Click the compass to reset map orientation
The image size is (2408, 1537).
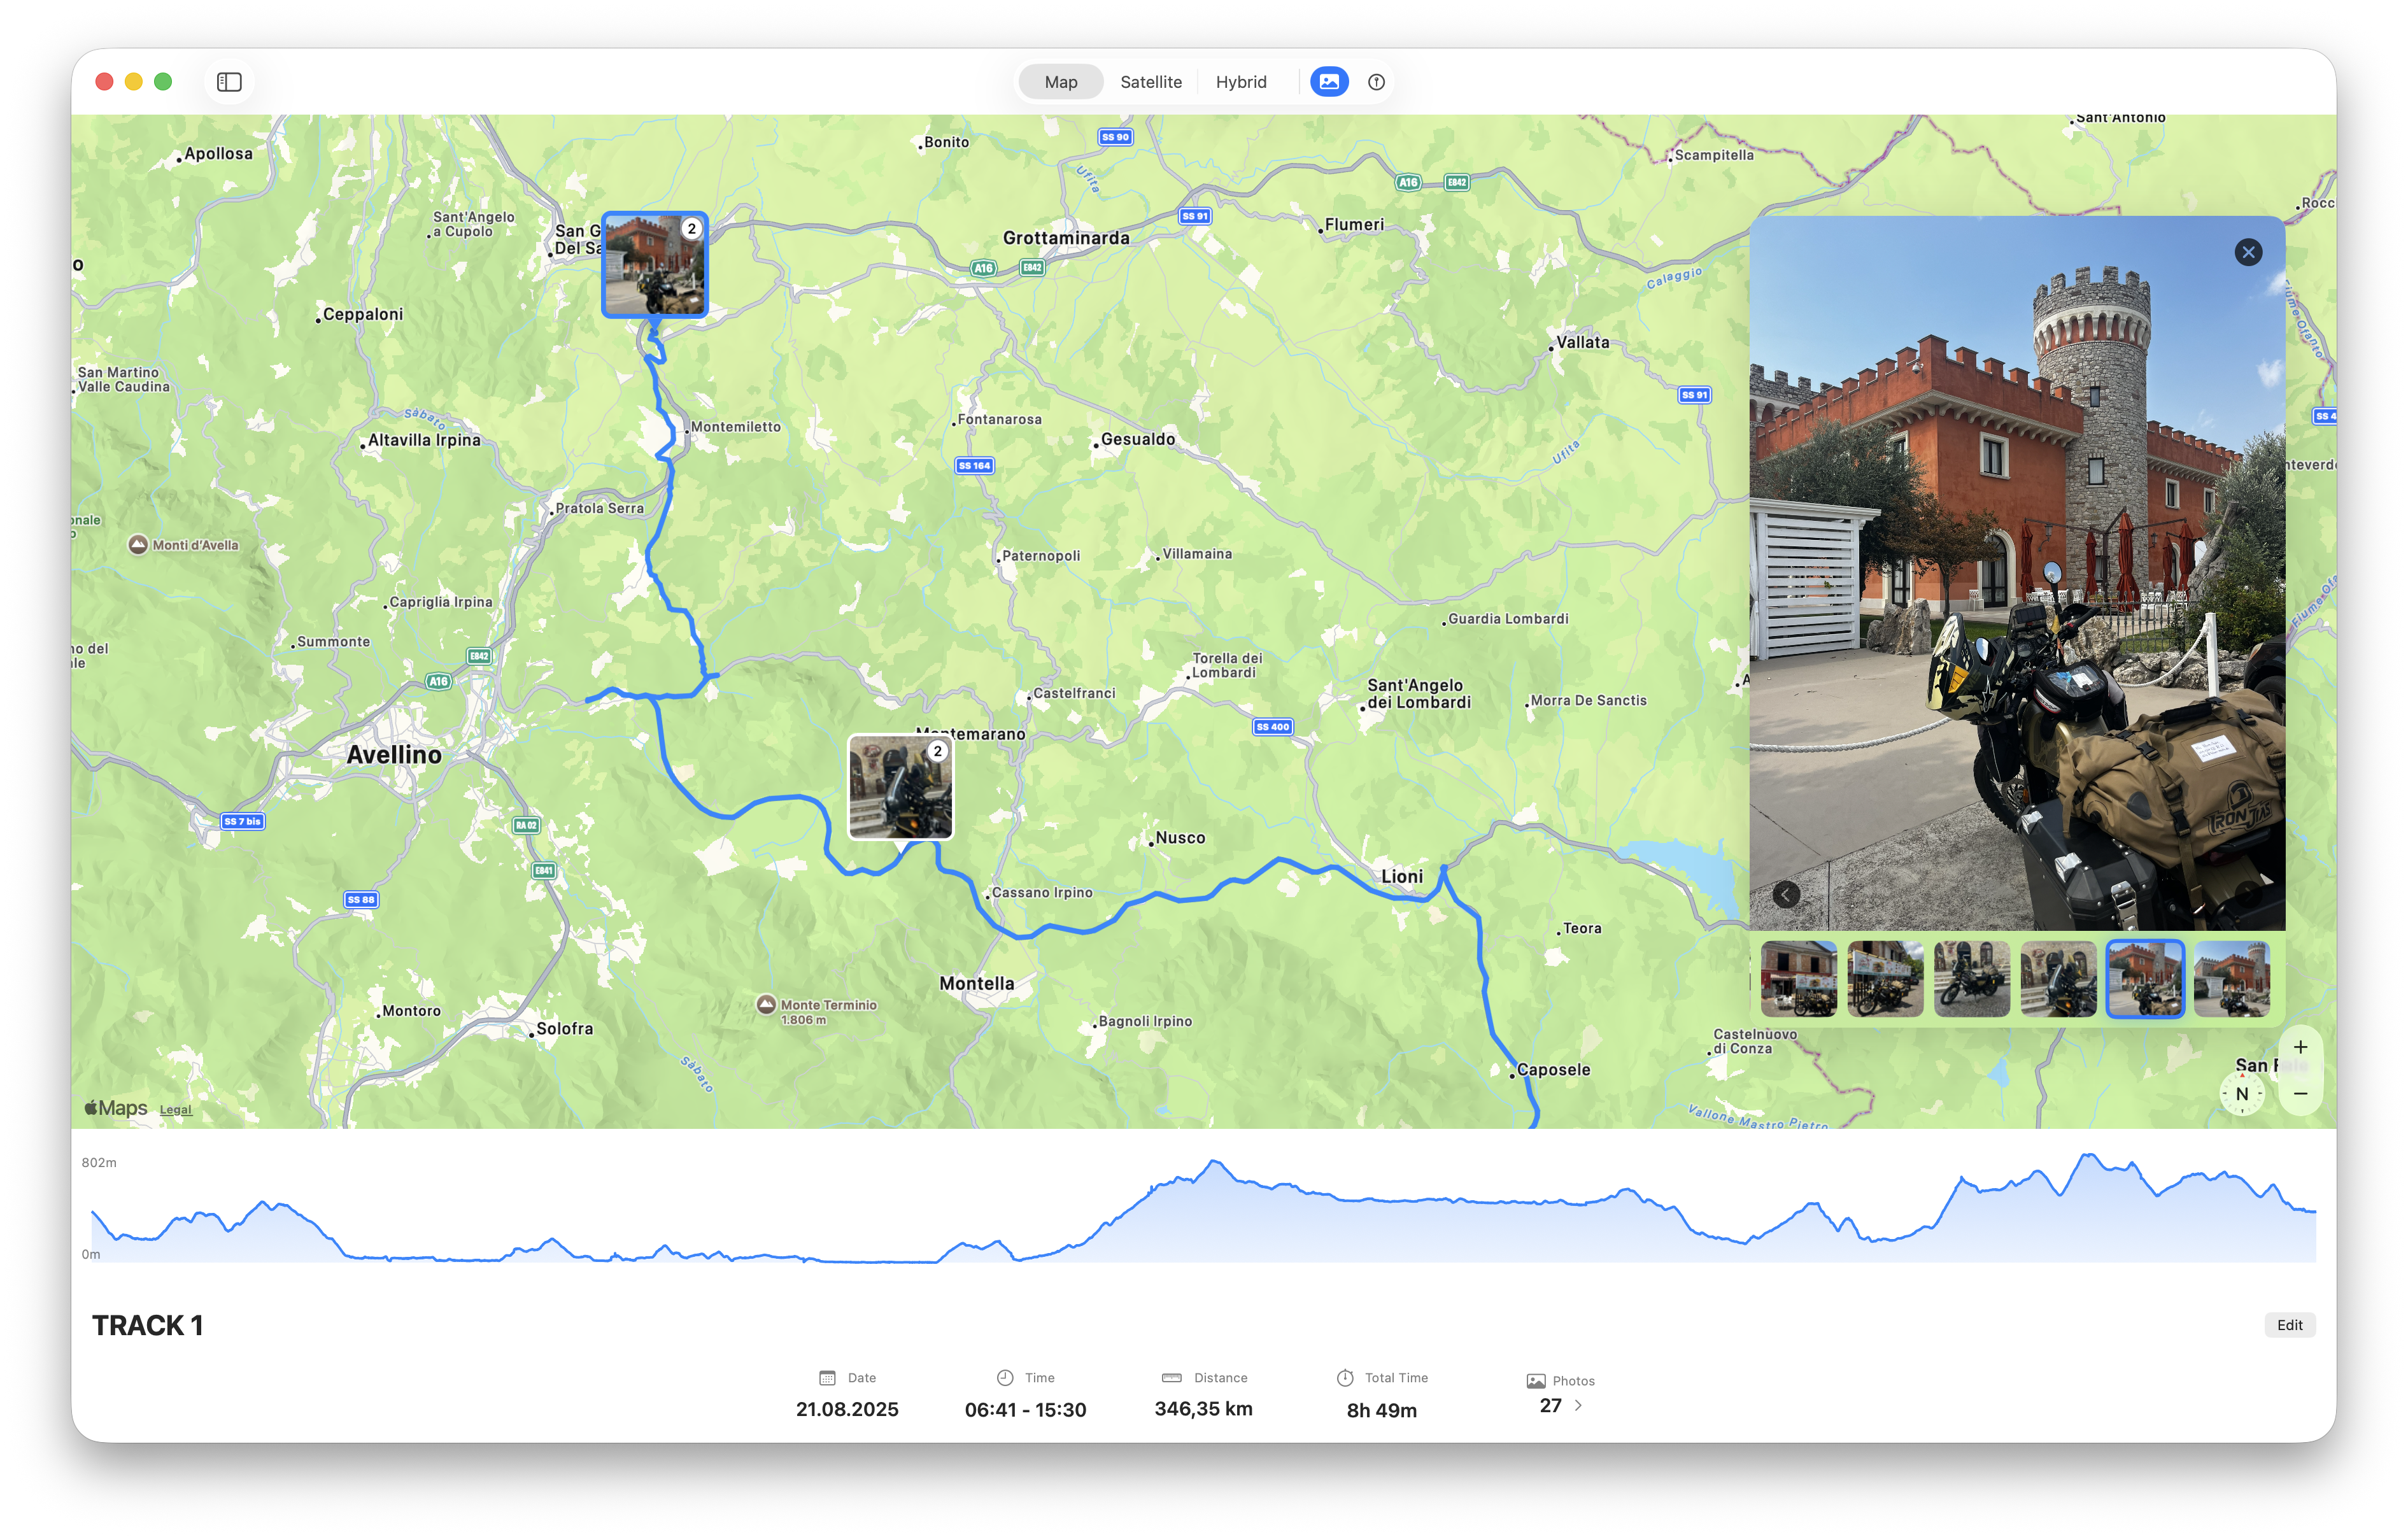2242,1093
